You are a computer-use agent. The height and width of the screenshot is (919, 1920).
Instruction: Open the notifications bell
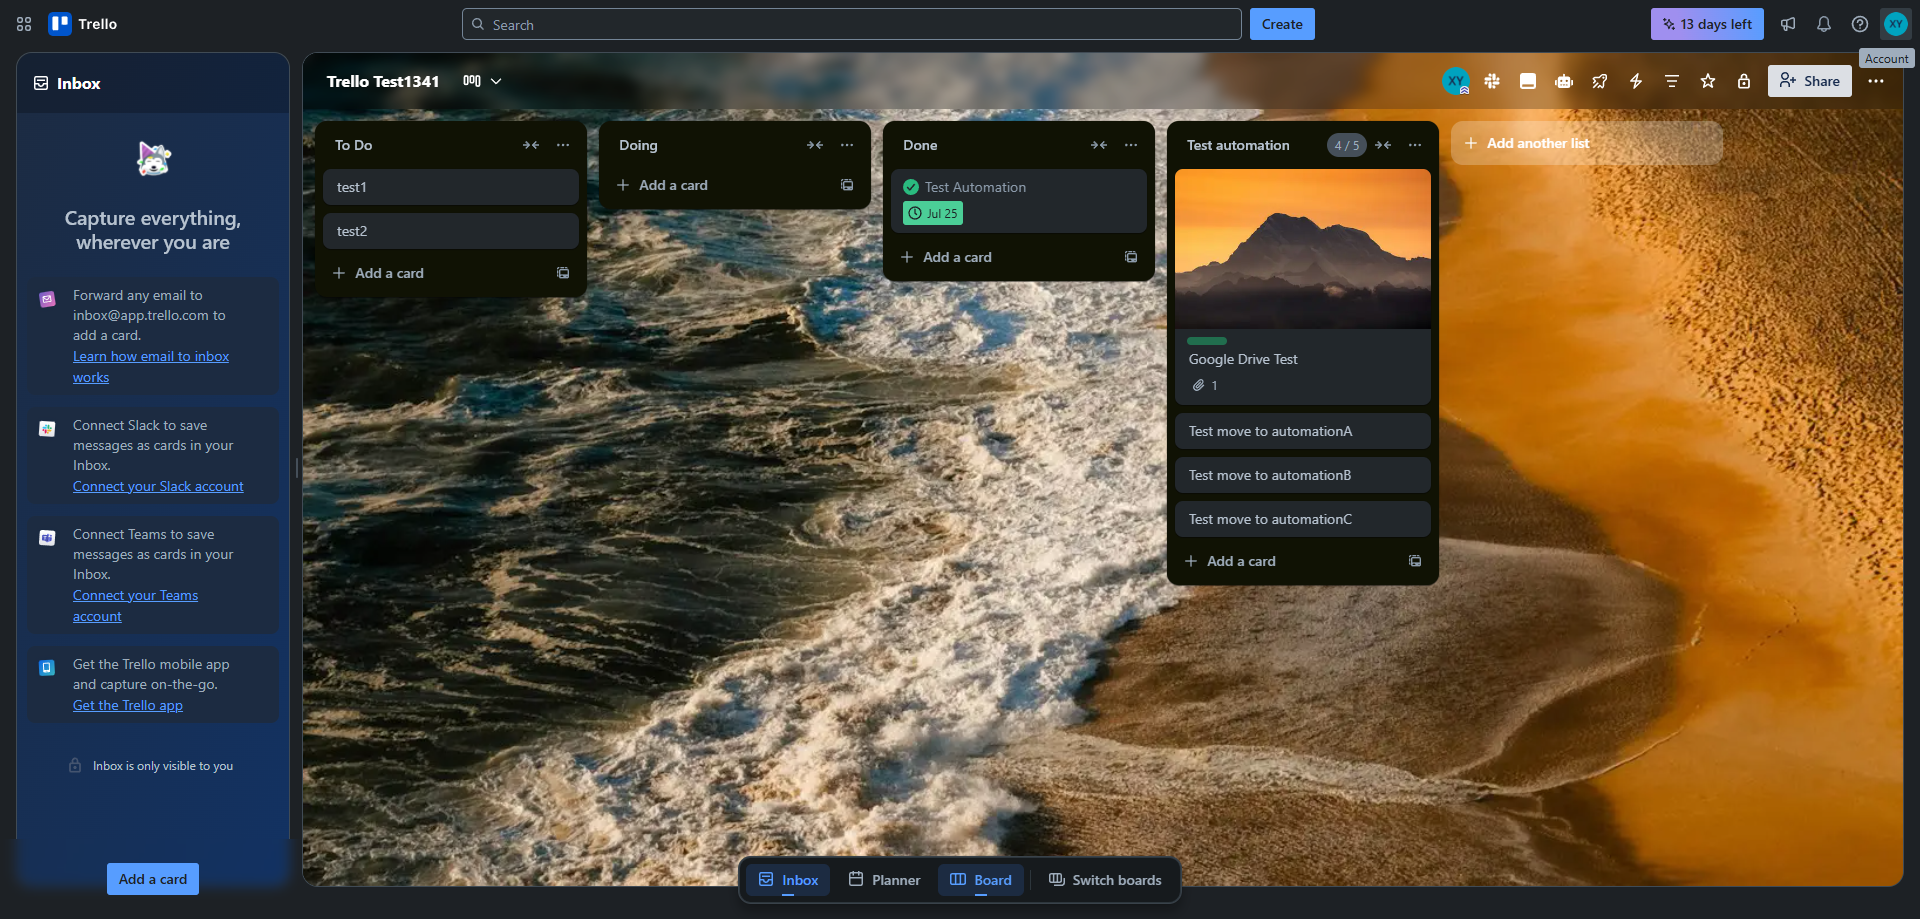pos(1824,24)
